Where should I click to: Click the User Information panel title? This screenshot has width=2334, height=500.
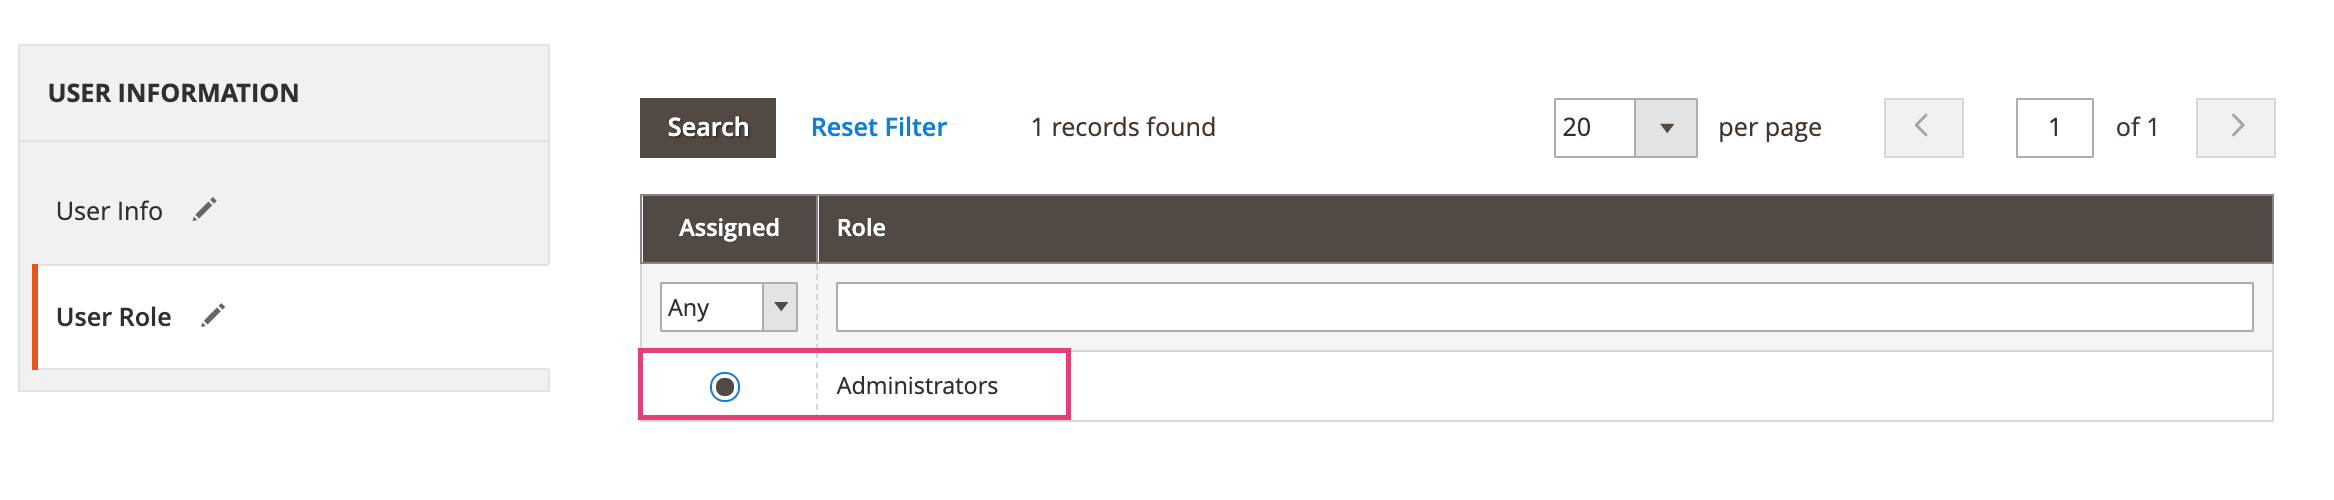pyautogui.click(x=173, y=93)
